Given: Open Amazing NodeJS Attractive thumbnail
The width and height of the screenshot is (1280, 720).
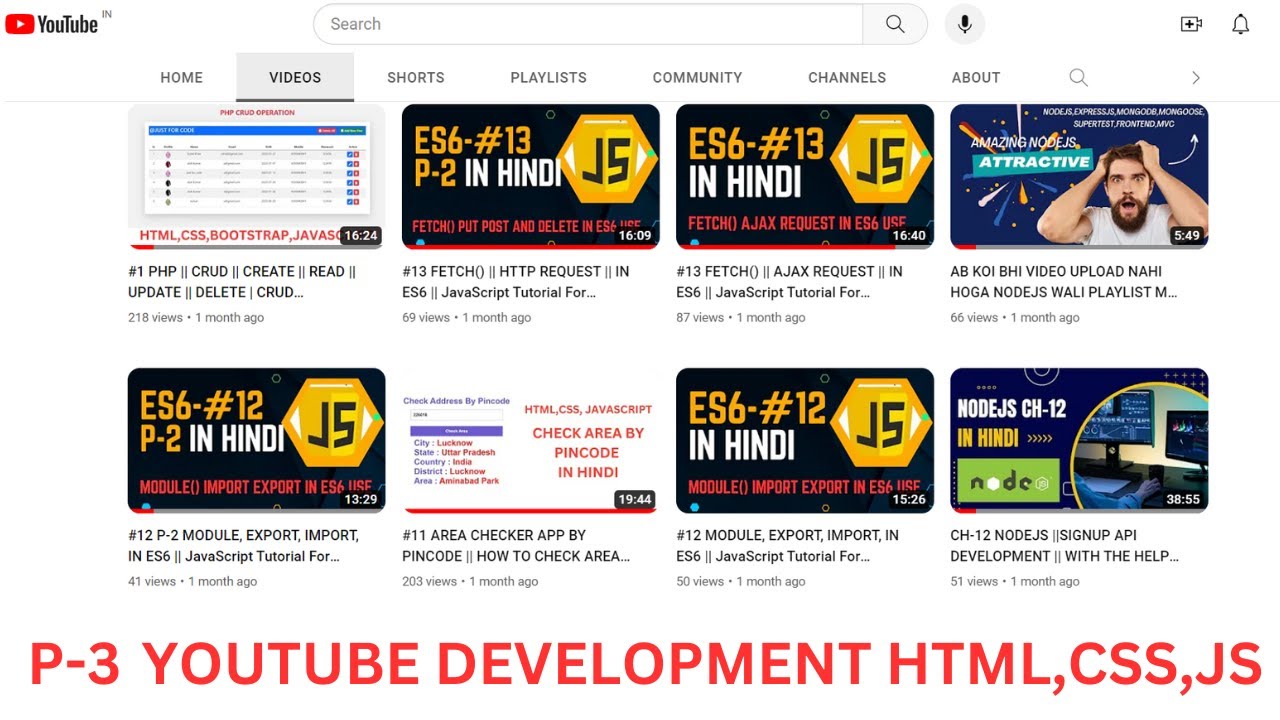Looking at the screenshot, I should click(1079, 176).
